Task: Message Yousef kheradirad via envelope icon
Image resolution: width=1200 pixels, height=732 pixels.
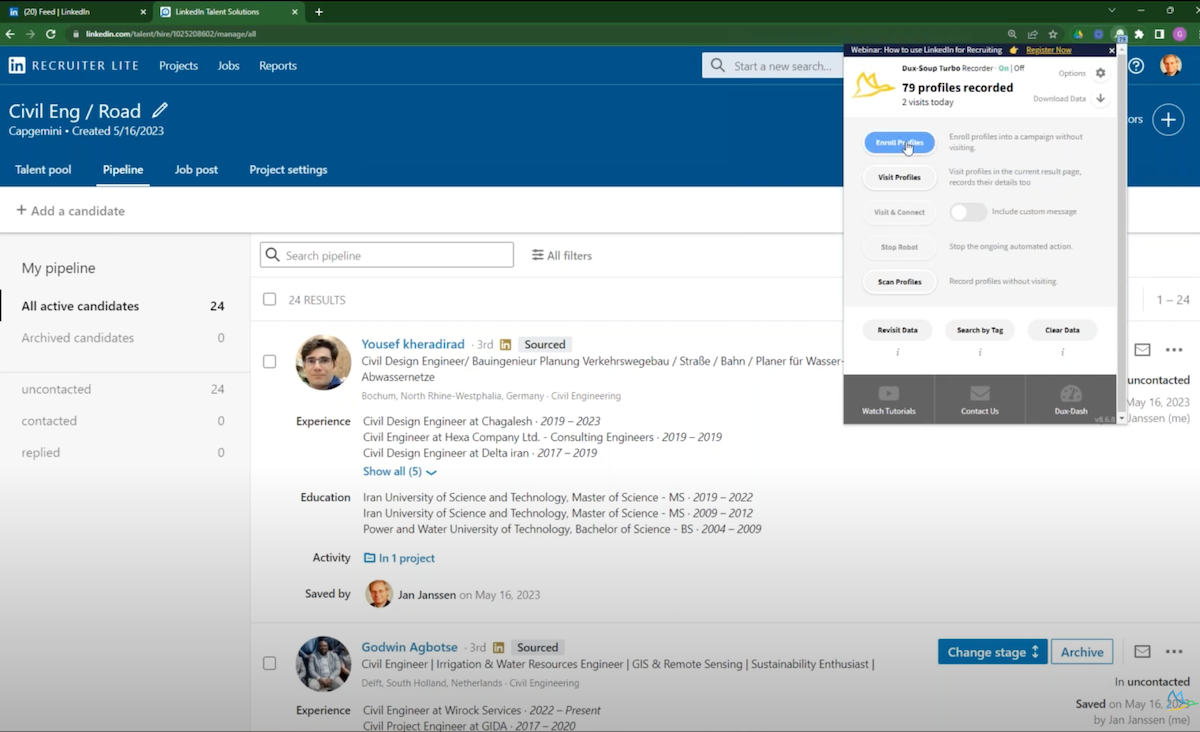Action: pos(1142,350)
